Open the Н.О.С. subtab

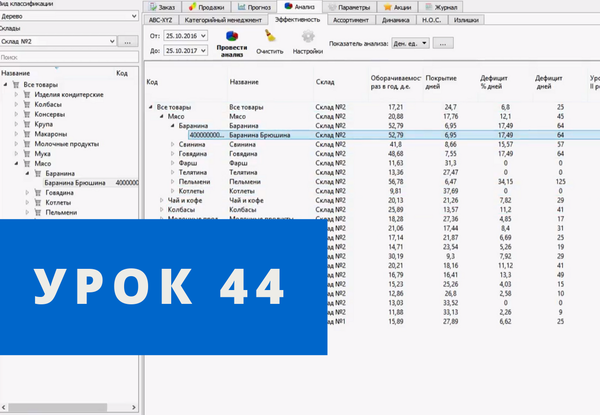coord(431,20)
